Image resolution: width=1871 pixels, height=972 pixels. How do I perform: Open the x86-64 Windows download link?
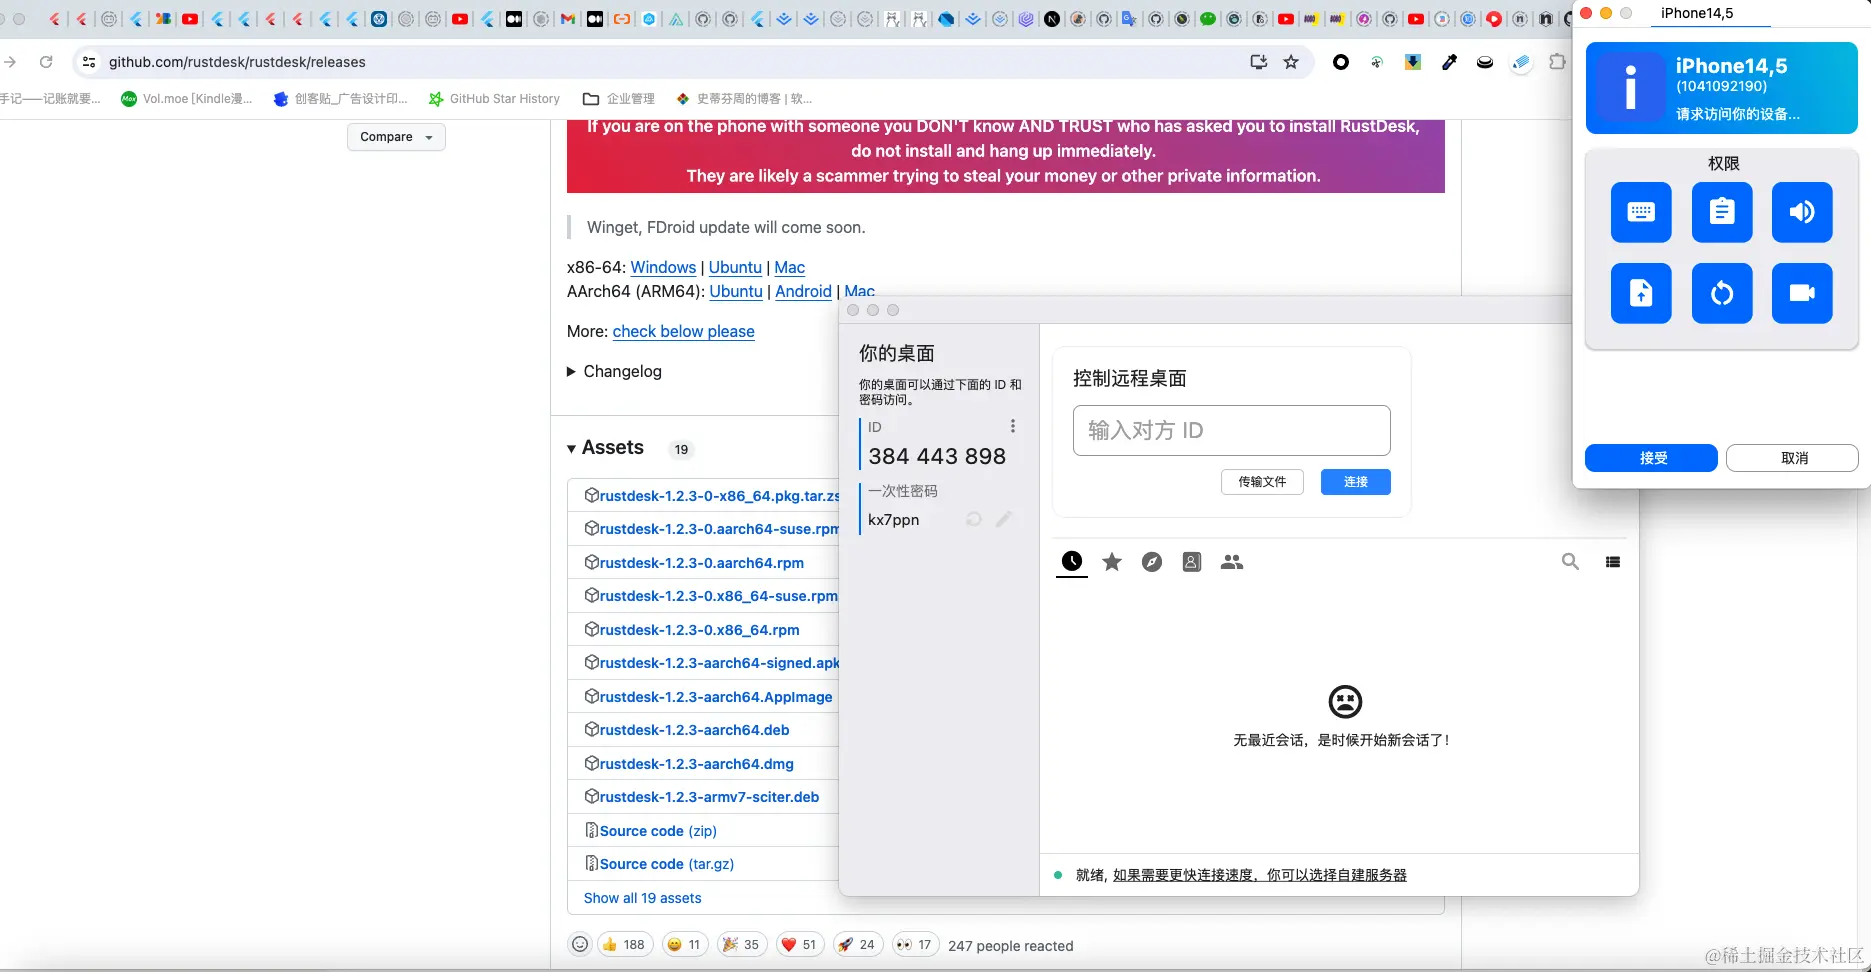click(663, 267)
